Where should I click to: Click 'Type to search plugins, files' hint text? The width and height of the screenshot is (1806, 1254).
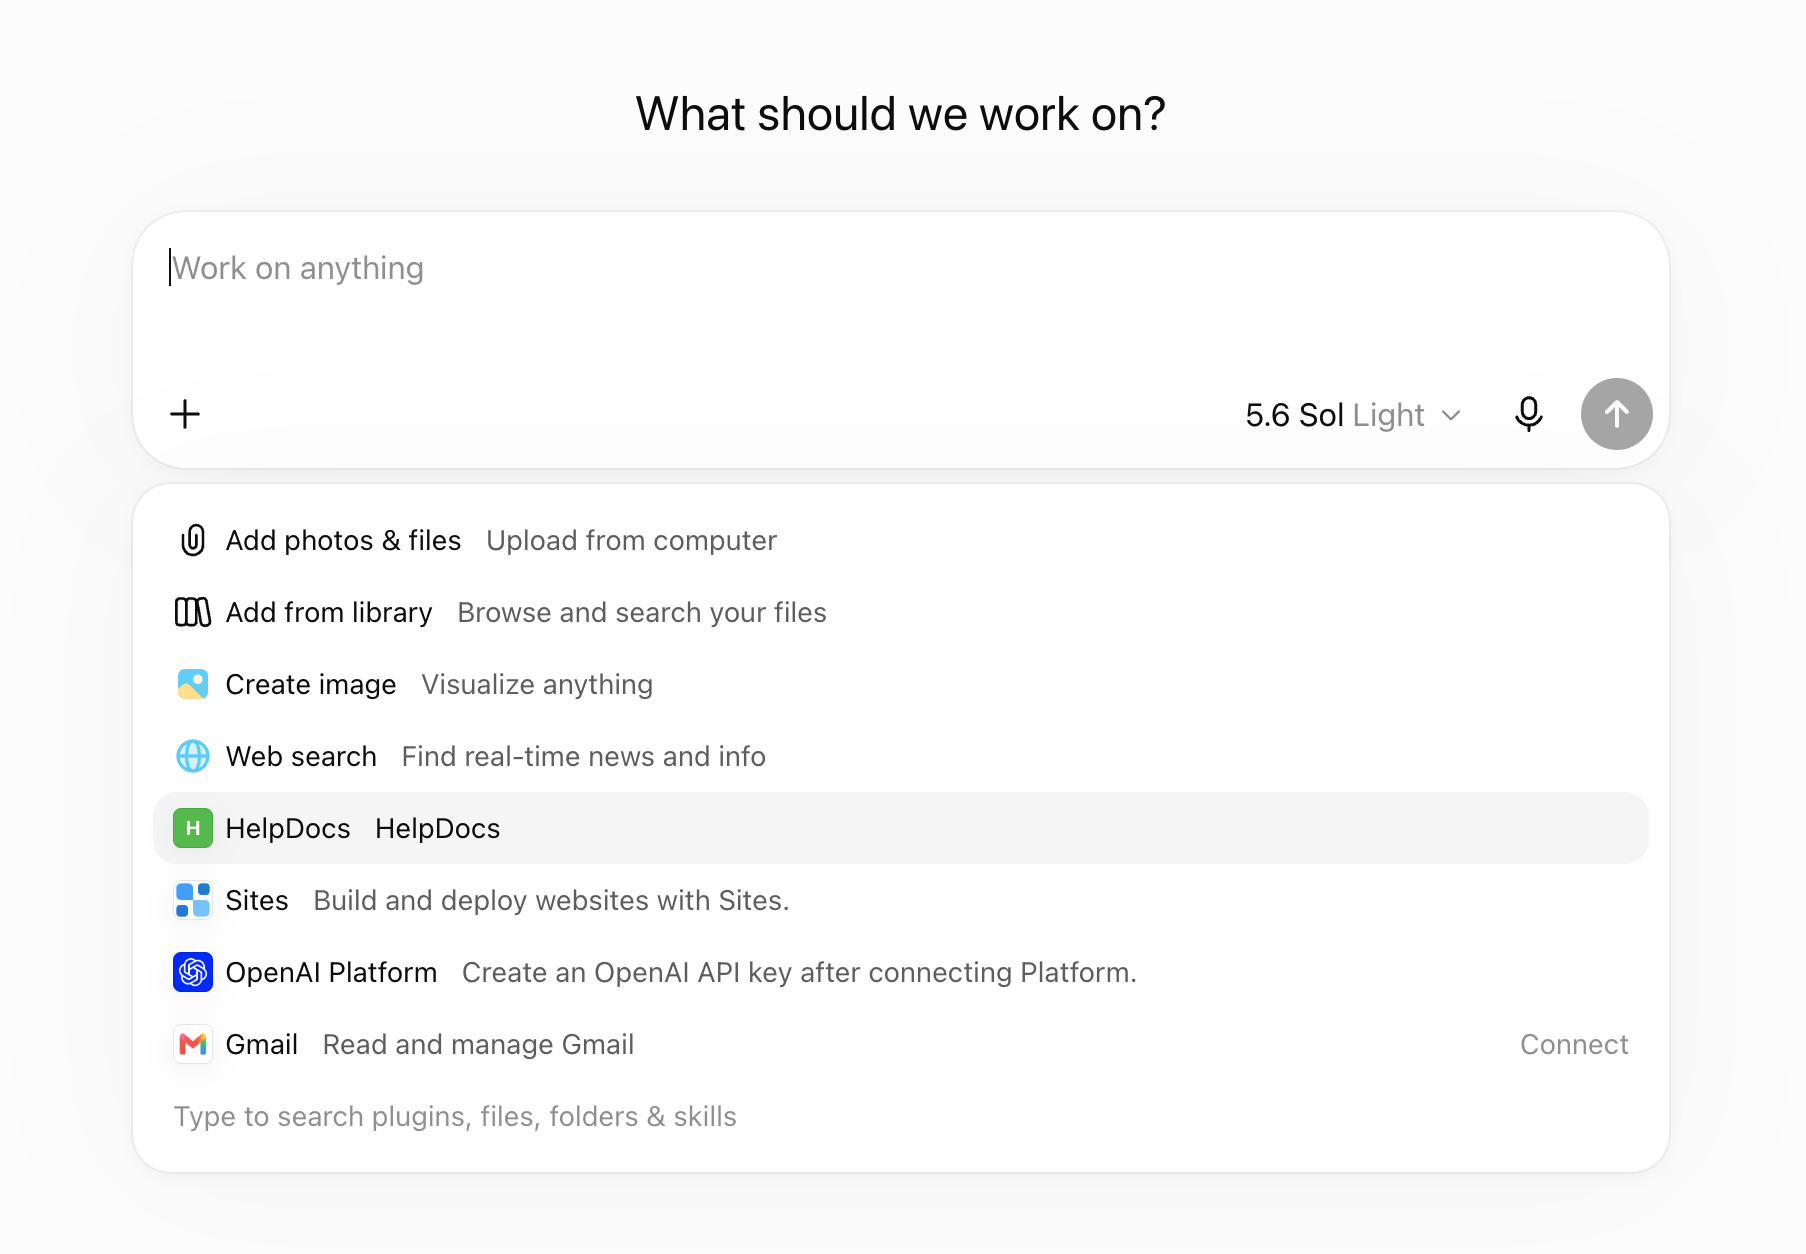[455, 1116]
